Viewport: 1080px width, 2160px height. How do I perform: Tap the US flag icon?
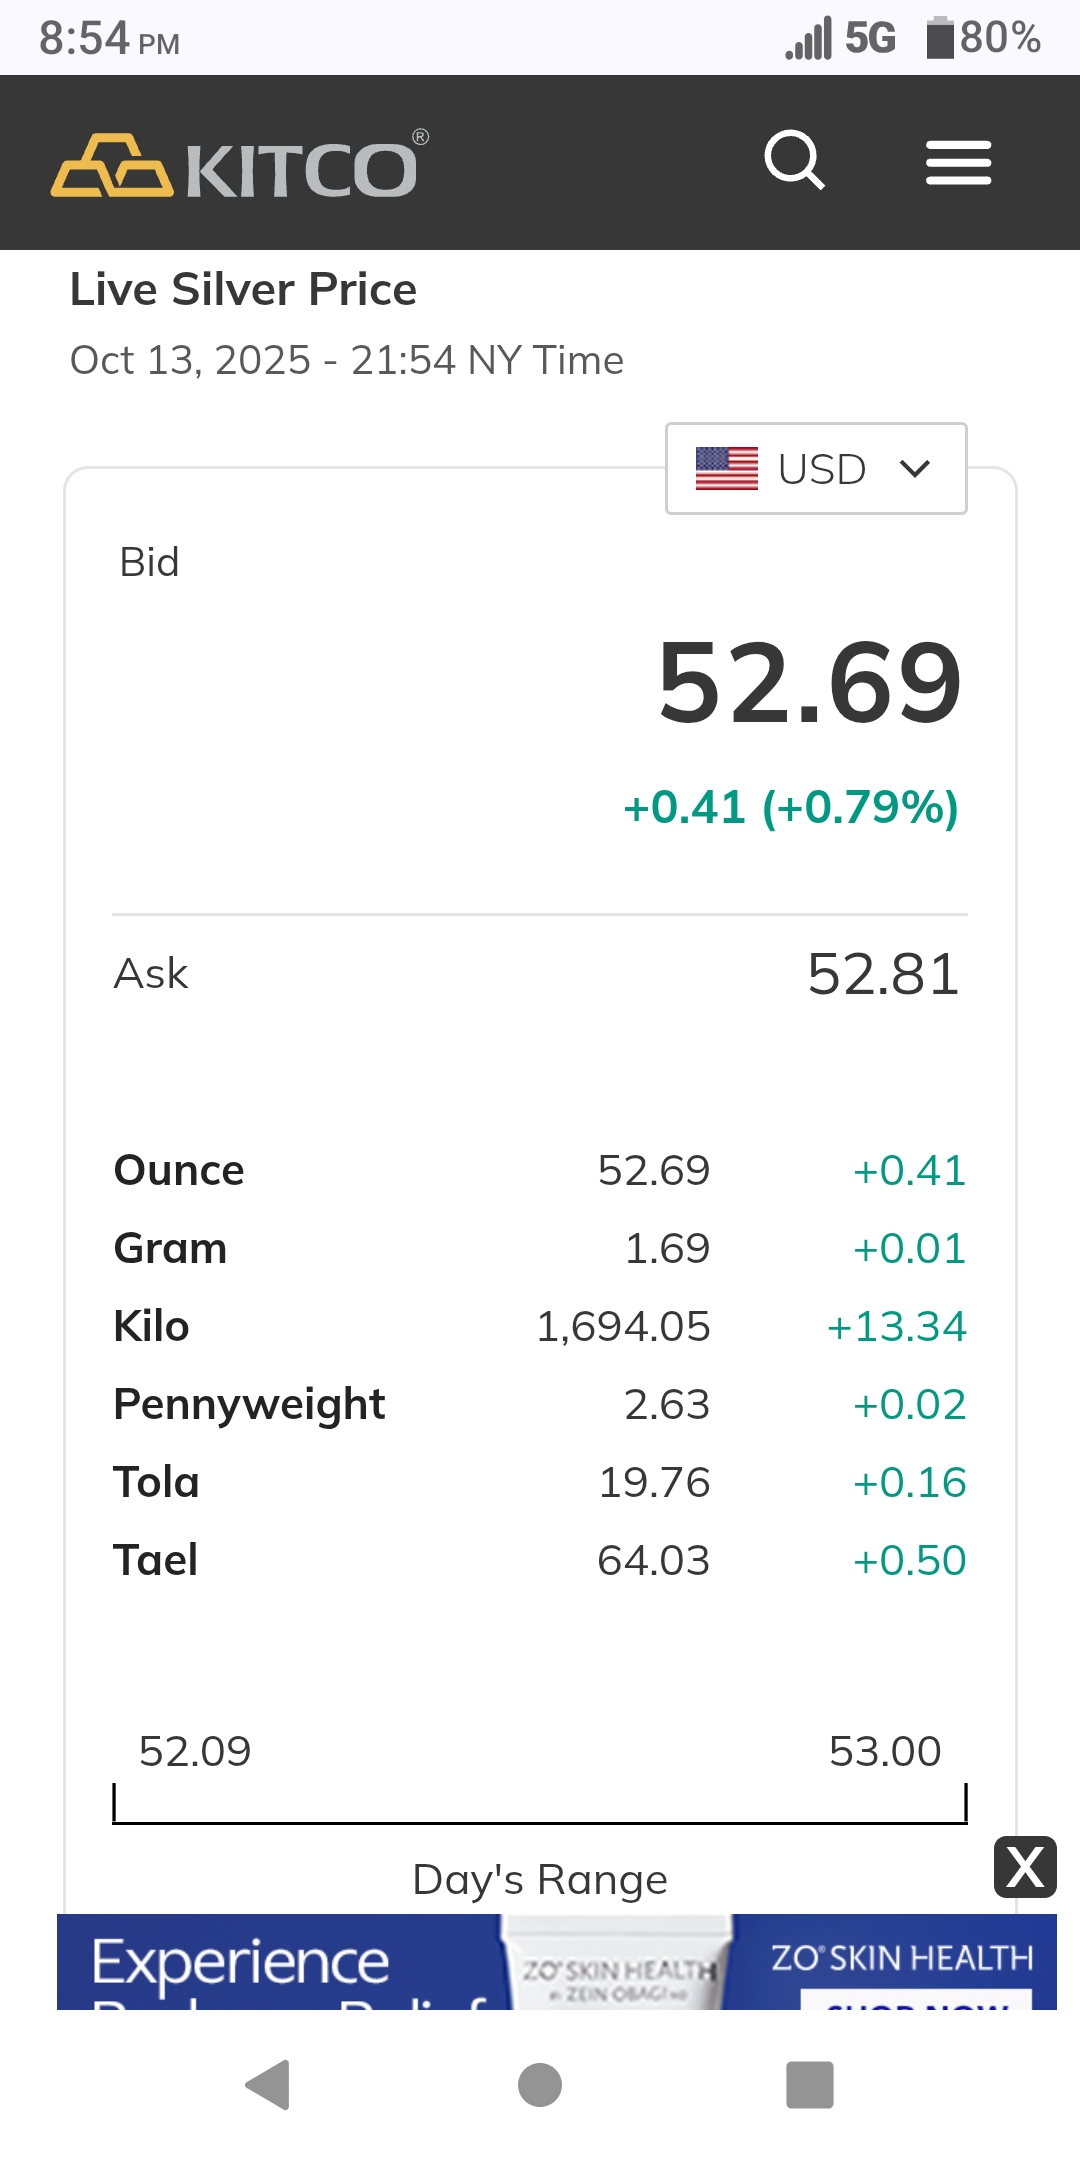click(727, 468)
